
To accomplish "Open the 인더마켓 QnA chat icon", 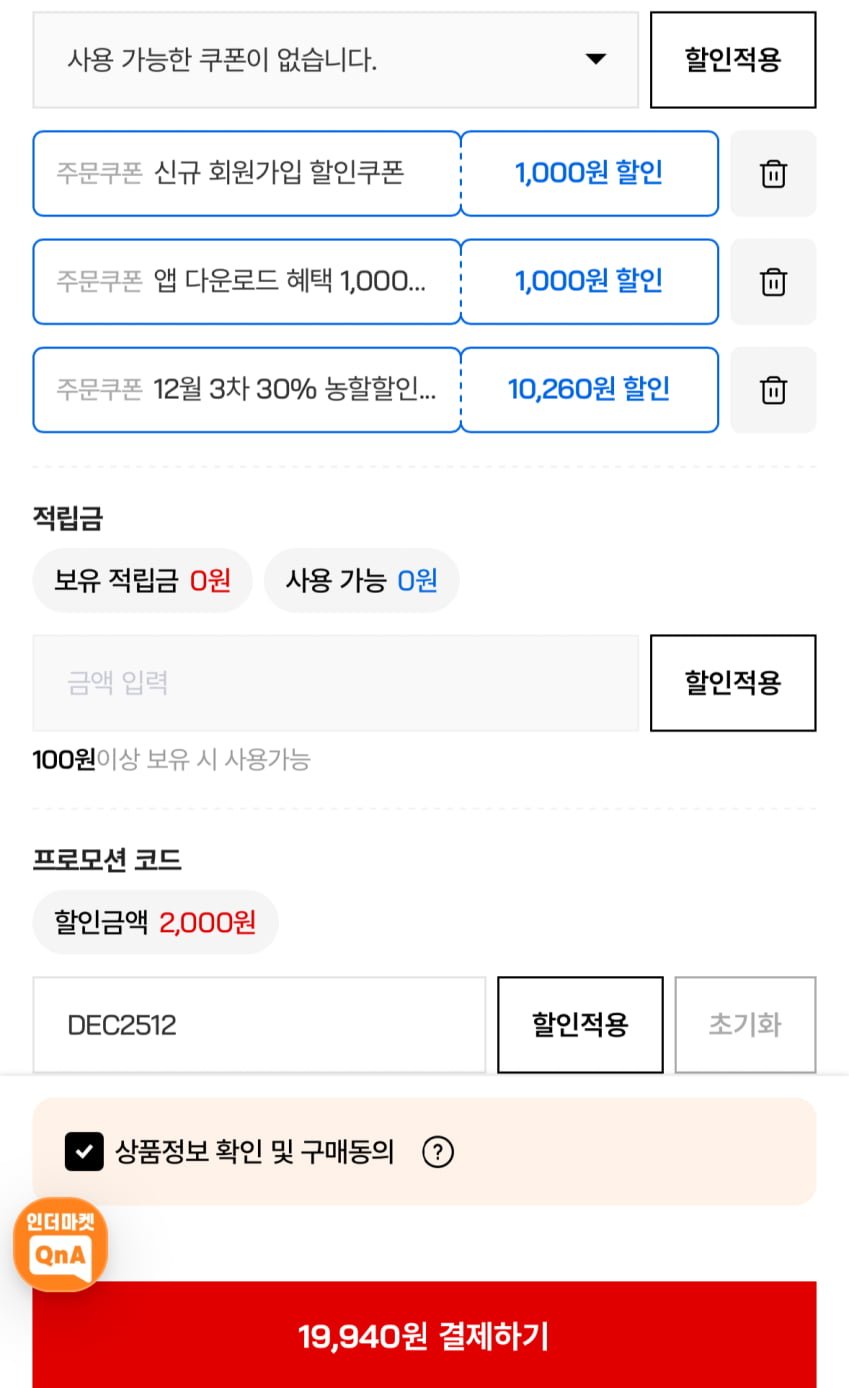I will click(60, 1245).
